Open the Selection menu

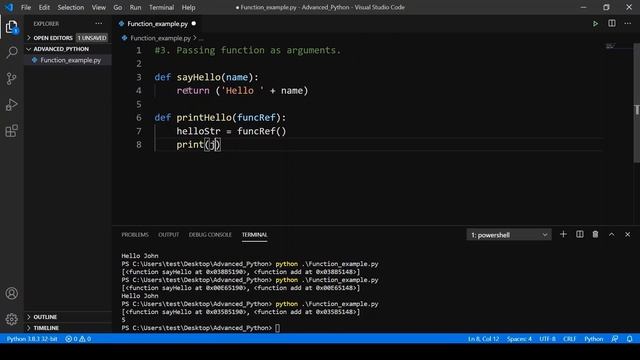pos(71,7)
